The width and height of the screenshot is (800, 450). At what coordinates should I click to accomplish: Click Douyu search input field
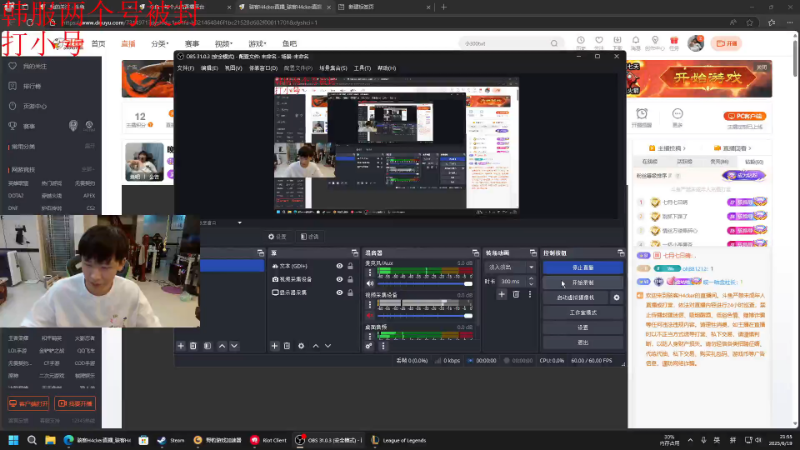(x=504, y=43)
